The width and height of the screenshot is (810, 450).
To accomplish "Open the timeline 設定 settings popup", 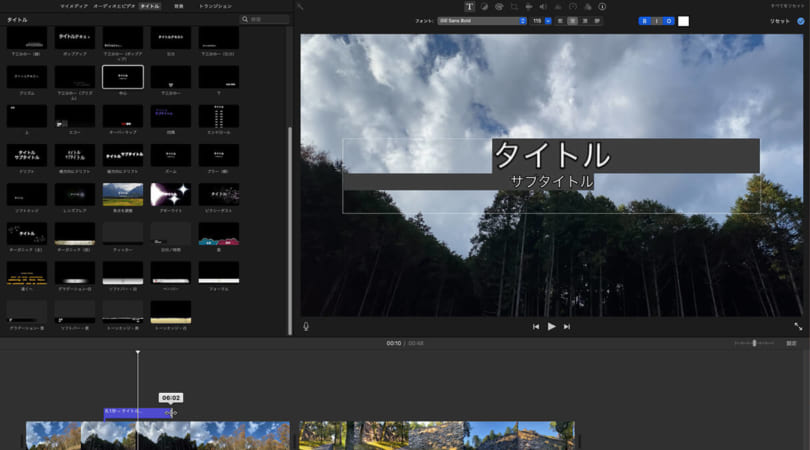I will (x=791, y=343).
